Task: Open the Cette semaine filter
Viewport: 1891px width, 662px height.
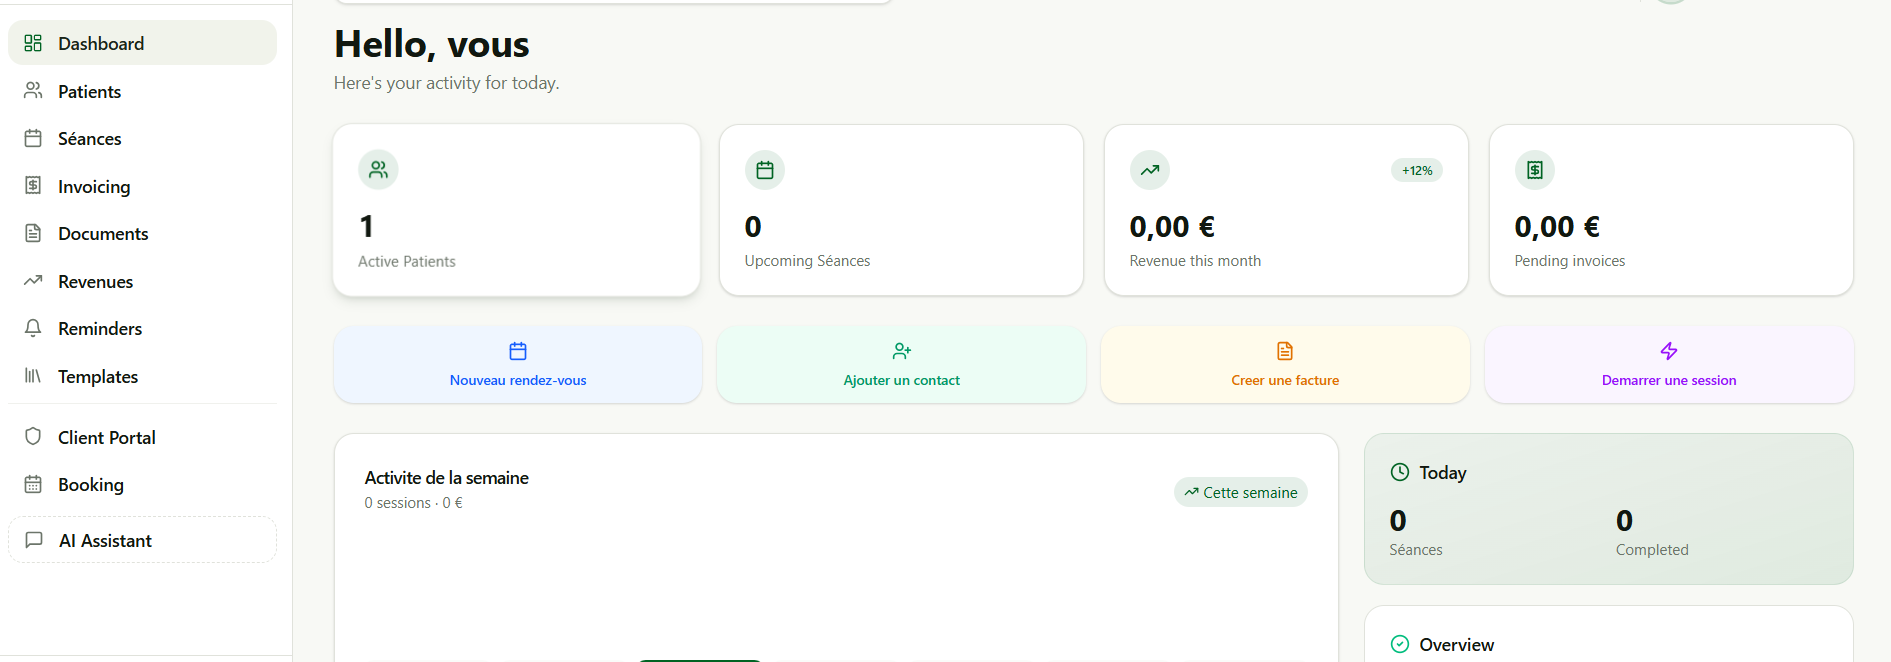Action: (x=1240, y=492)
